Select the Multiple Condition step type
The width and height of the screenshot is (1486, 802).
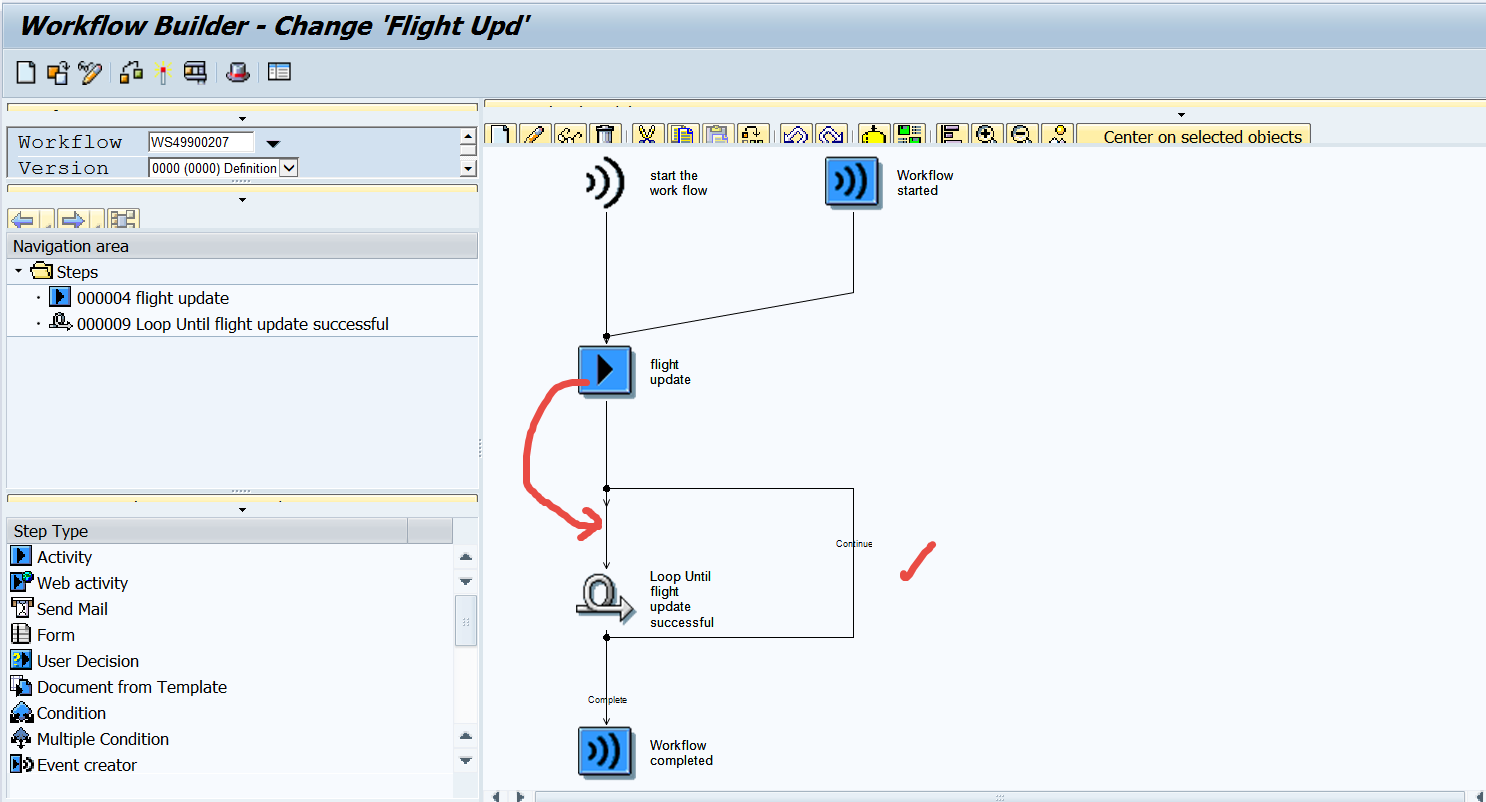(x=103, y=739)
